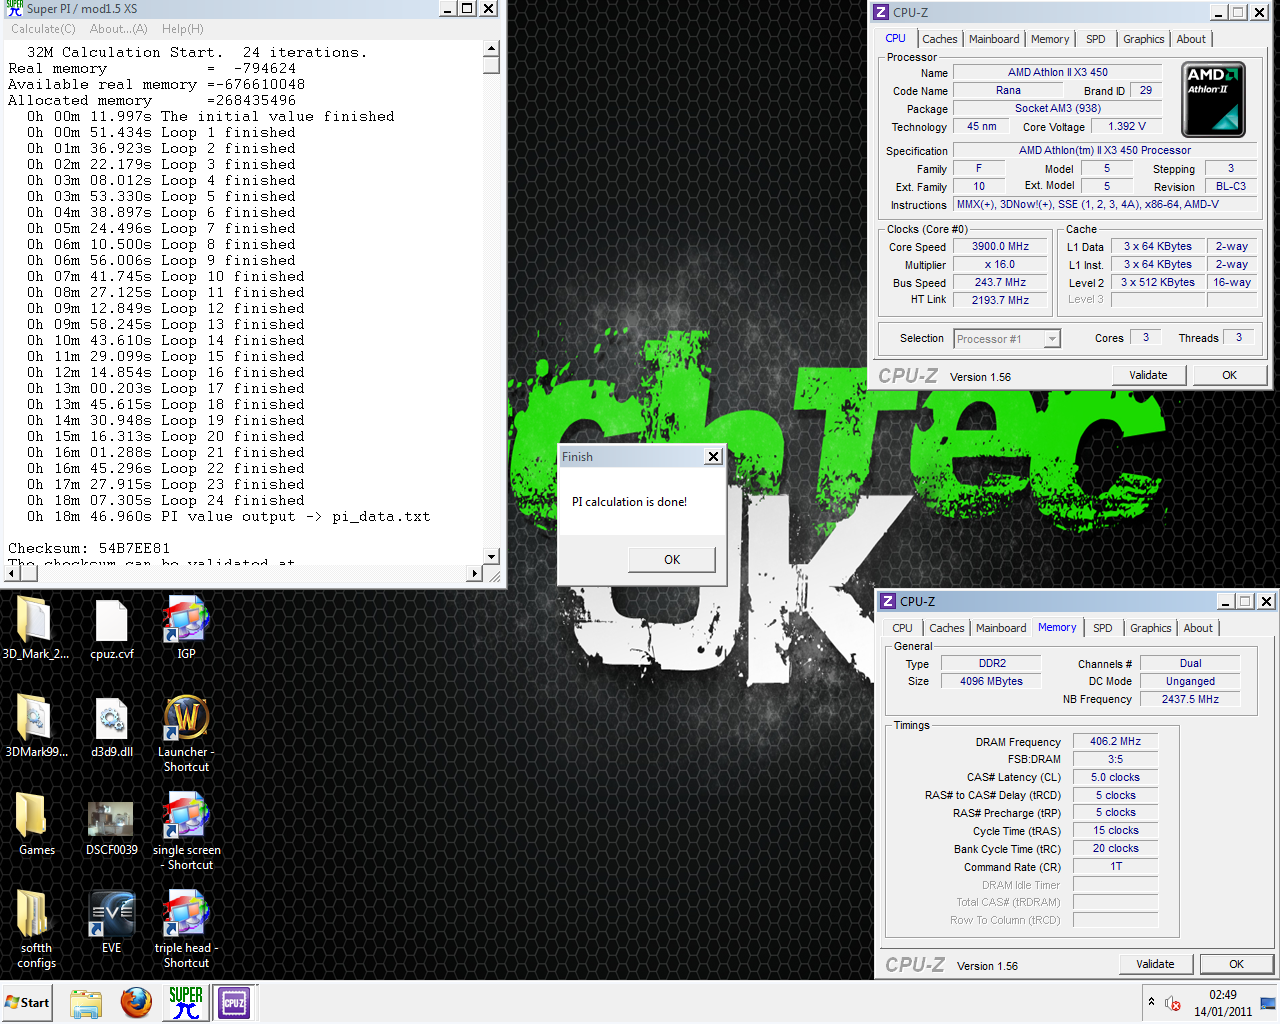Select the d3d9.dll file icon
The width and height of the screenshot is (1280, 1024).
111,726
